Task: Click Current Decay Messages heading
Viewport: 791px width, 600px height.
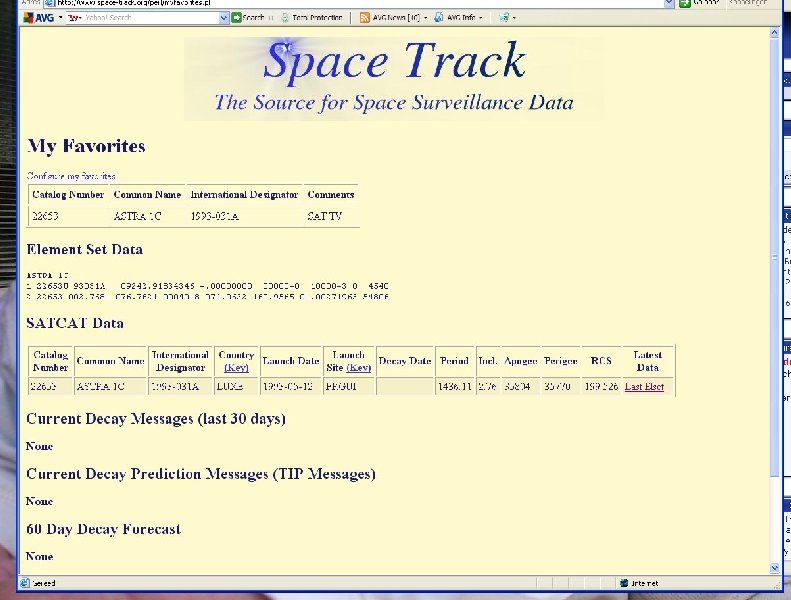Action: (x=156, y=419)
